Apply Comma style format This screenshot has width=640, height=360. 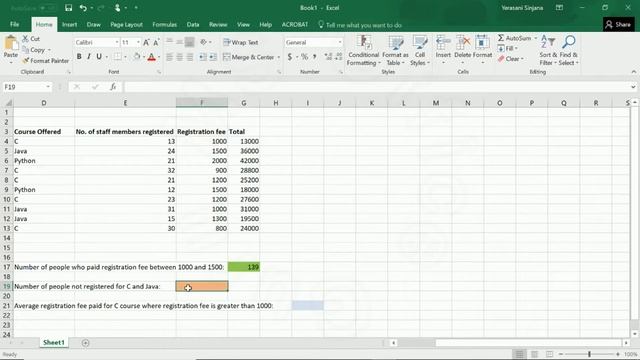coord(315,57)
